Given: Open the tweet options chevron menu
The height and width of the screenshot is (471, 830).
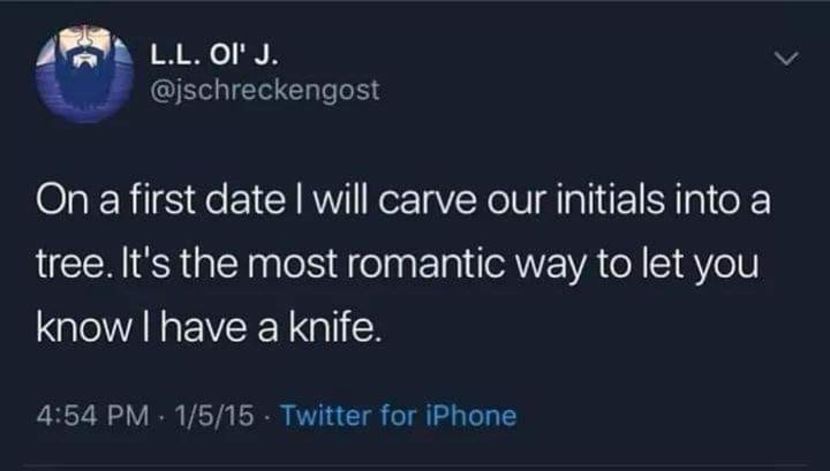Looking at the screenshot, I should pyautogui.click(x=790, y=60).
